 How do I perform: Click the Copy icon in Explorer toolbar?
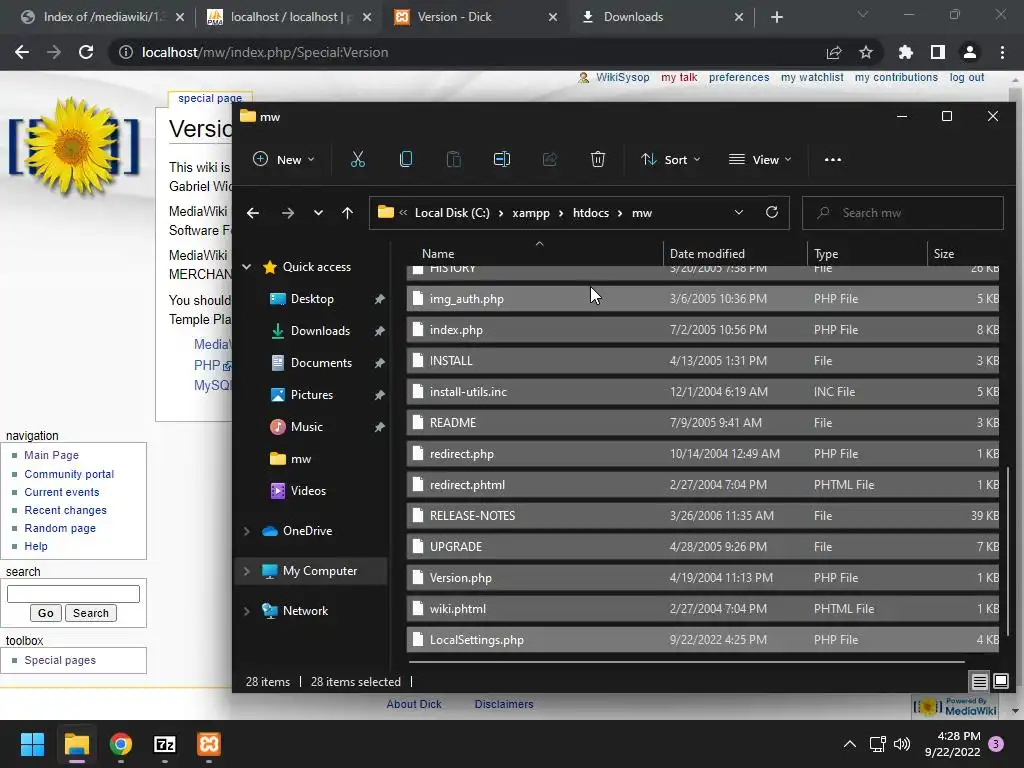point(406,159)
